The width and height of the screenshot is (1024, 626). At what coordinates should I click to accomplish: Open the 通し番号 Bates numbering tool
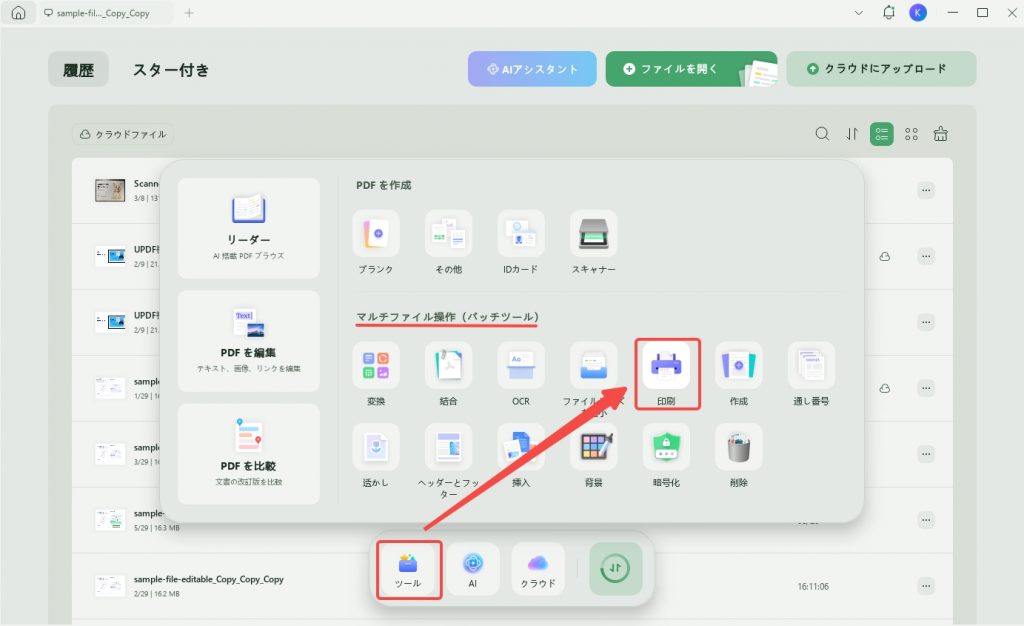811,366
